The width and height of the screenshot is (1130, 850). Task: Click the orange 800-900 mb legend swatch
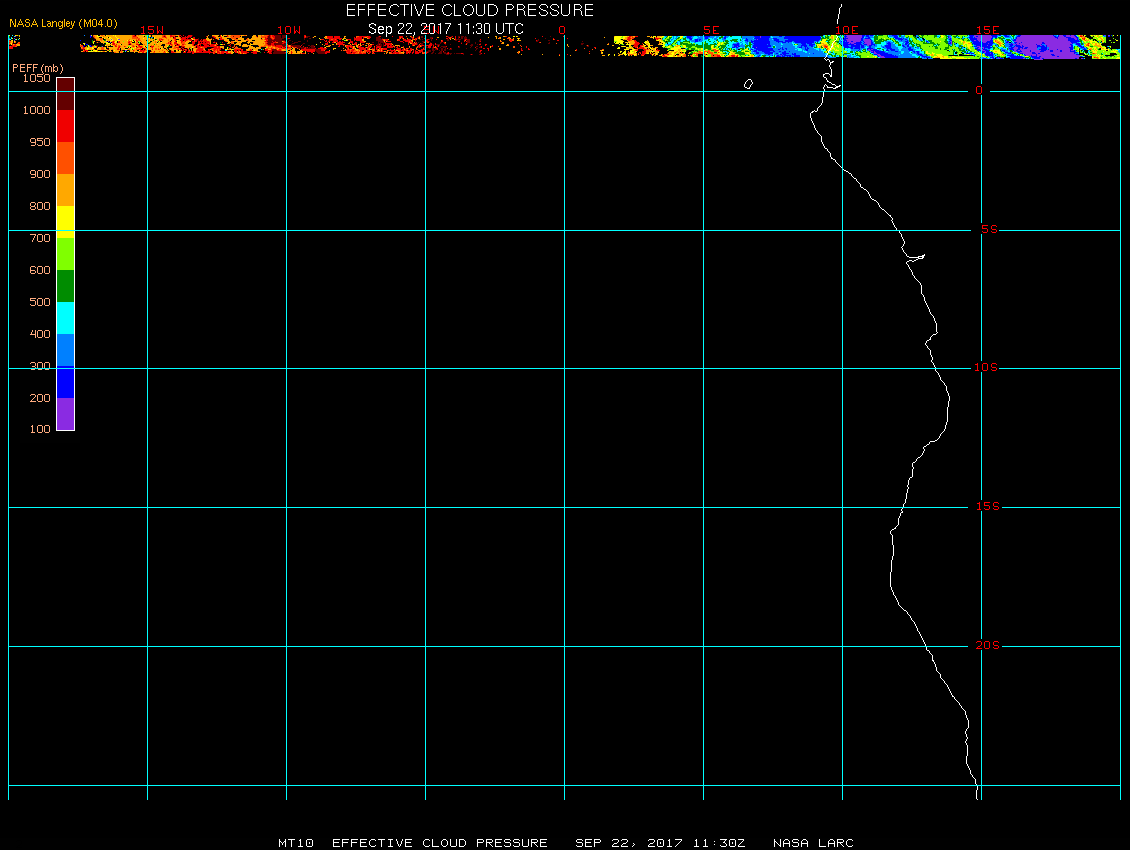point(65,190)
